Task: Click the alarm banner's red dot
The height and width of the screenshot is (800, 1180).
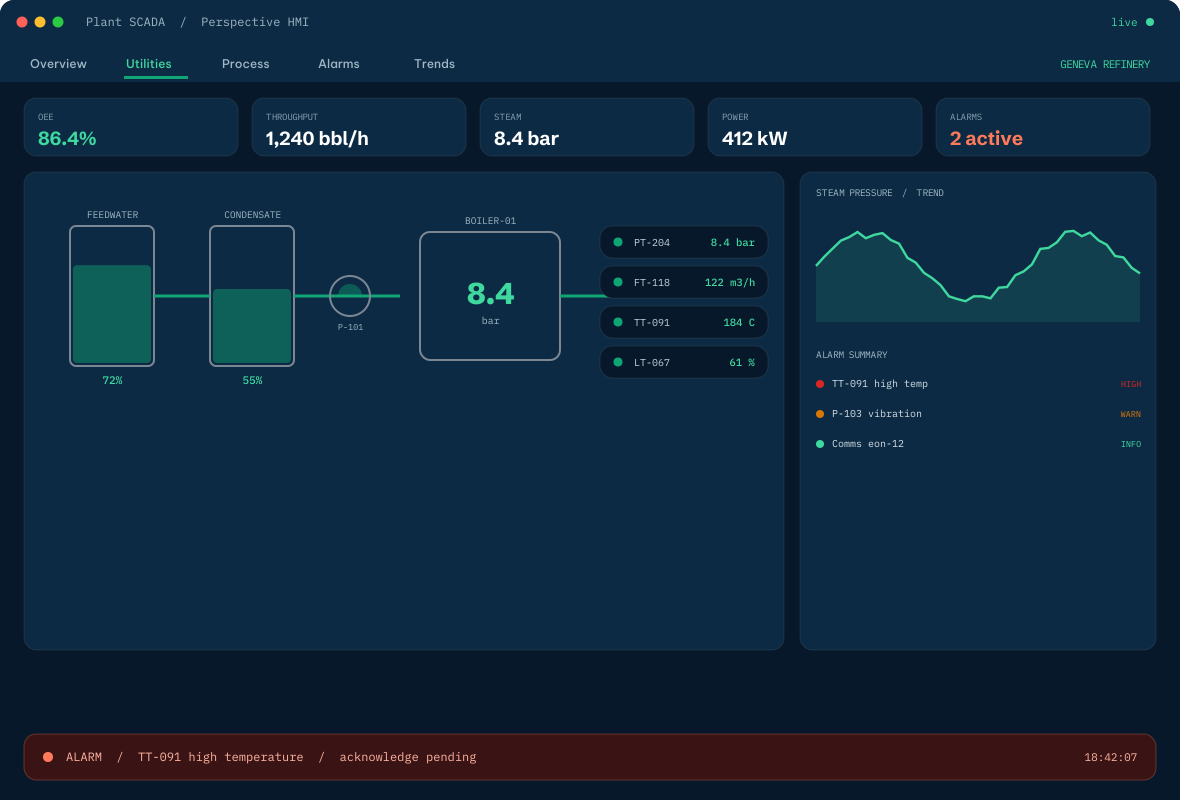Action: [48, 757]
